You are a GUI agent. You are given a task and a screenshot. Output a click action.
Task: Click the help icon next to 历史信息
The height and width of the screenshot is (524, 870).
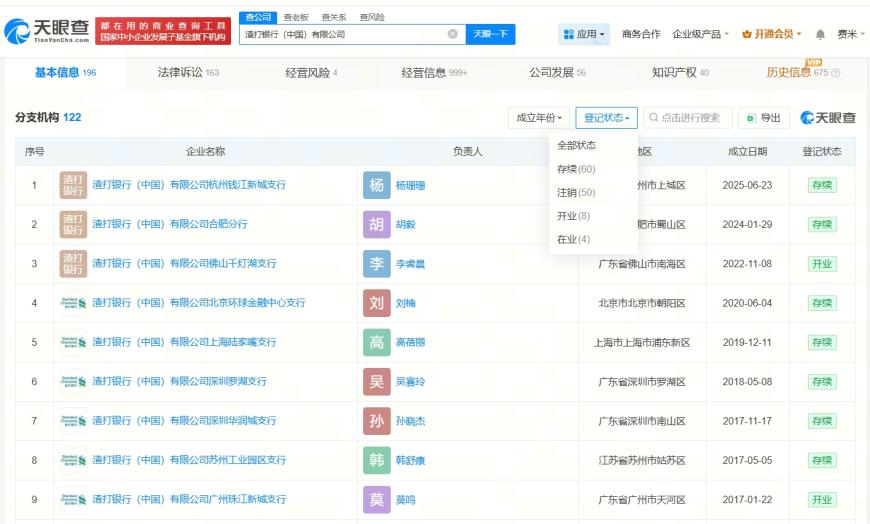[x=836, y=73]
